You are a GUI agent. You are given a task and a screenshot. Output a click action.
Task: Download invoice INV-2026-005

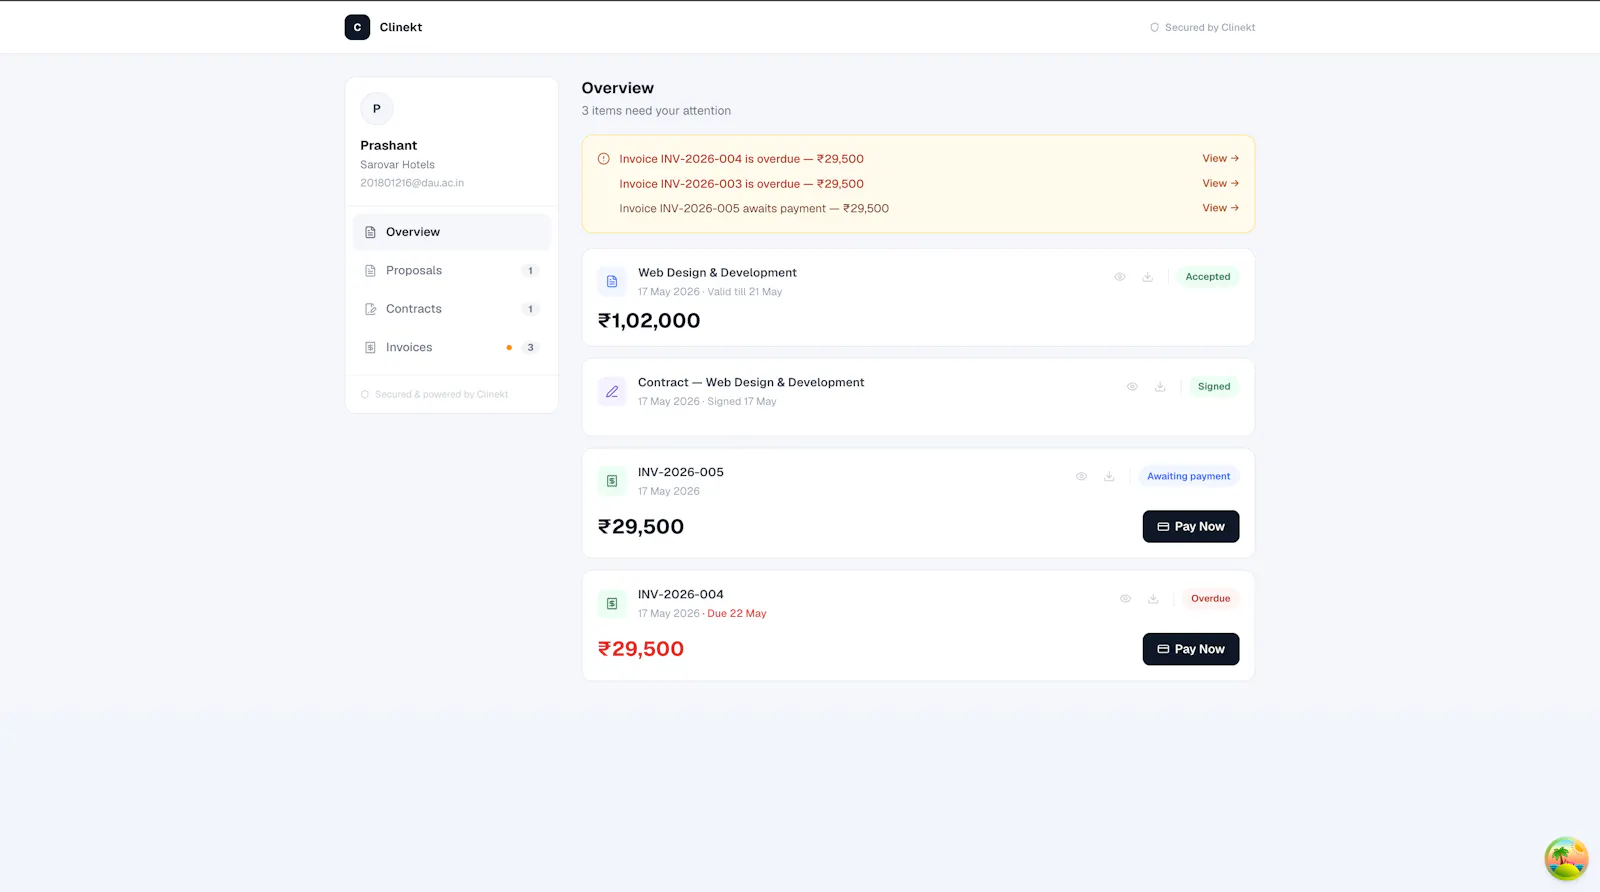coord(1109,477)
